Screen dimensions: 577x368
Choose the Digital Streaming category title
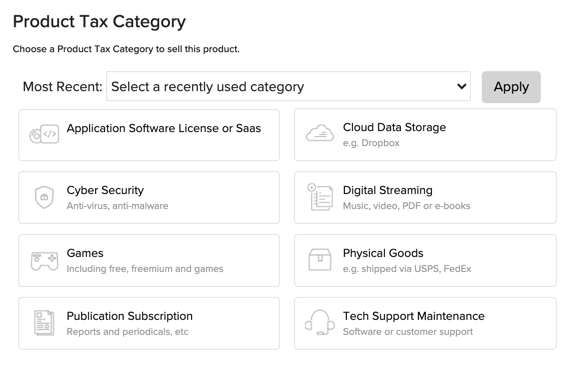(x=387, y=190)
